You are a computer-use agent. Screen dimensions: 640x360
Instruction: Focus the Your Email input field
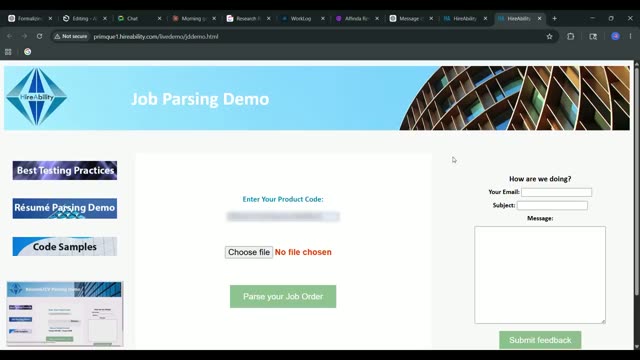pos(556,192)
